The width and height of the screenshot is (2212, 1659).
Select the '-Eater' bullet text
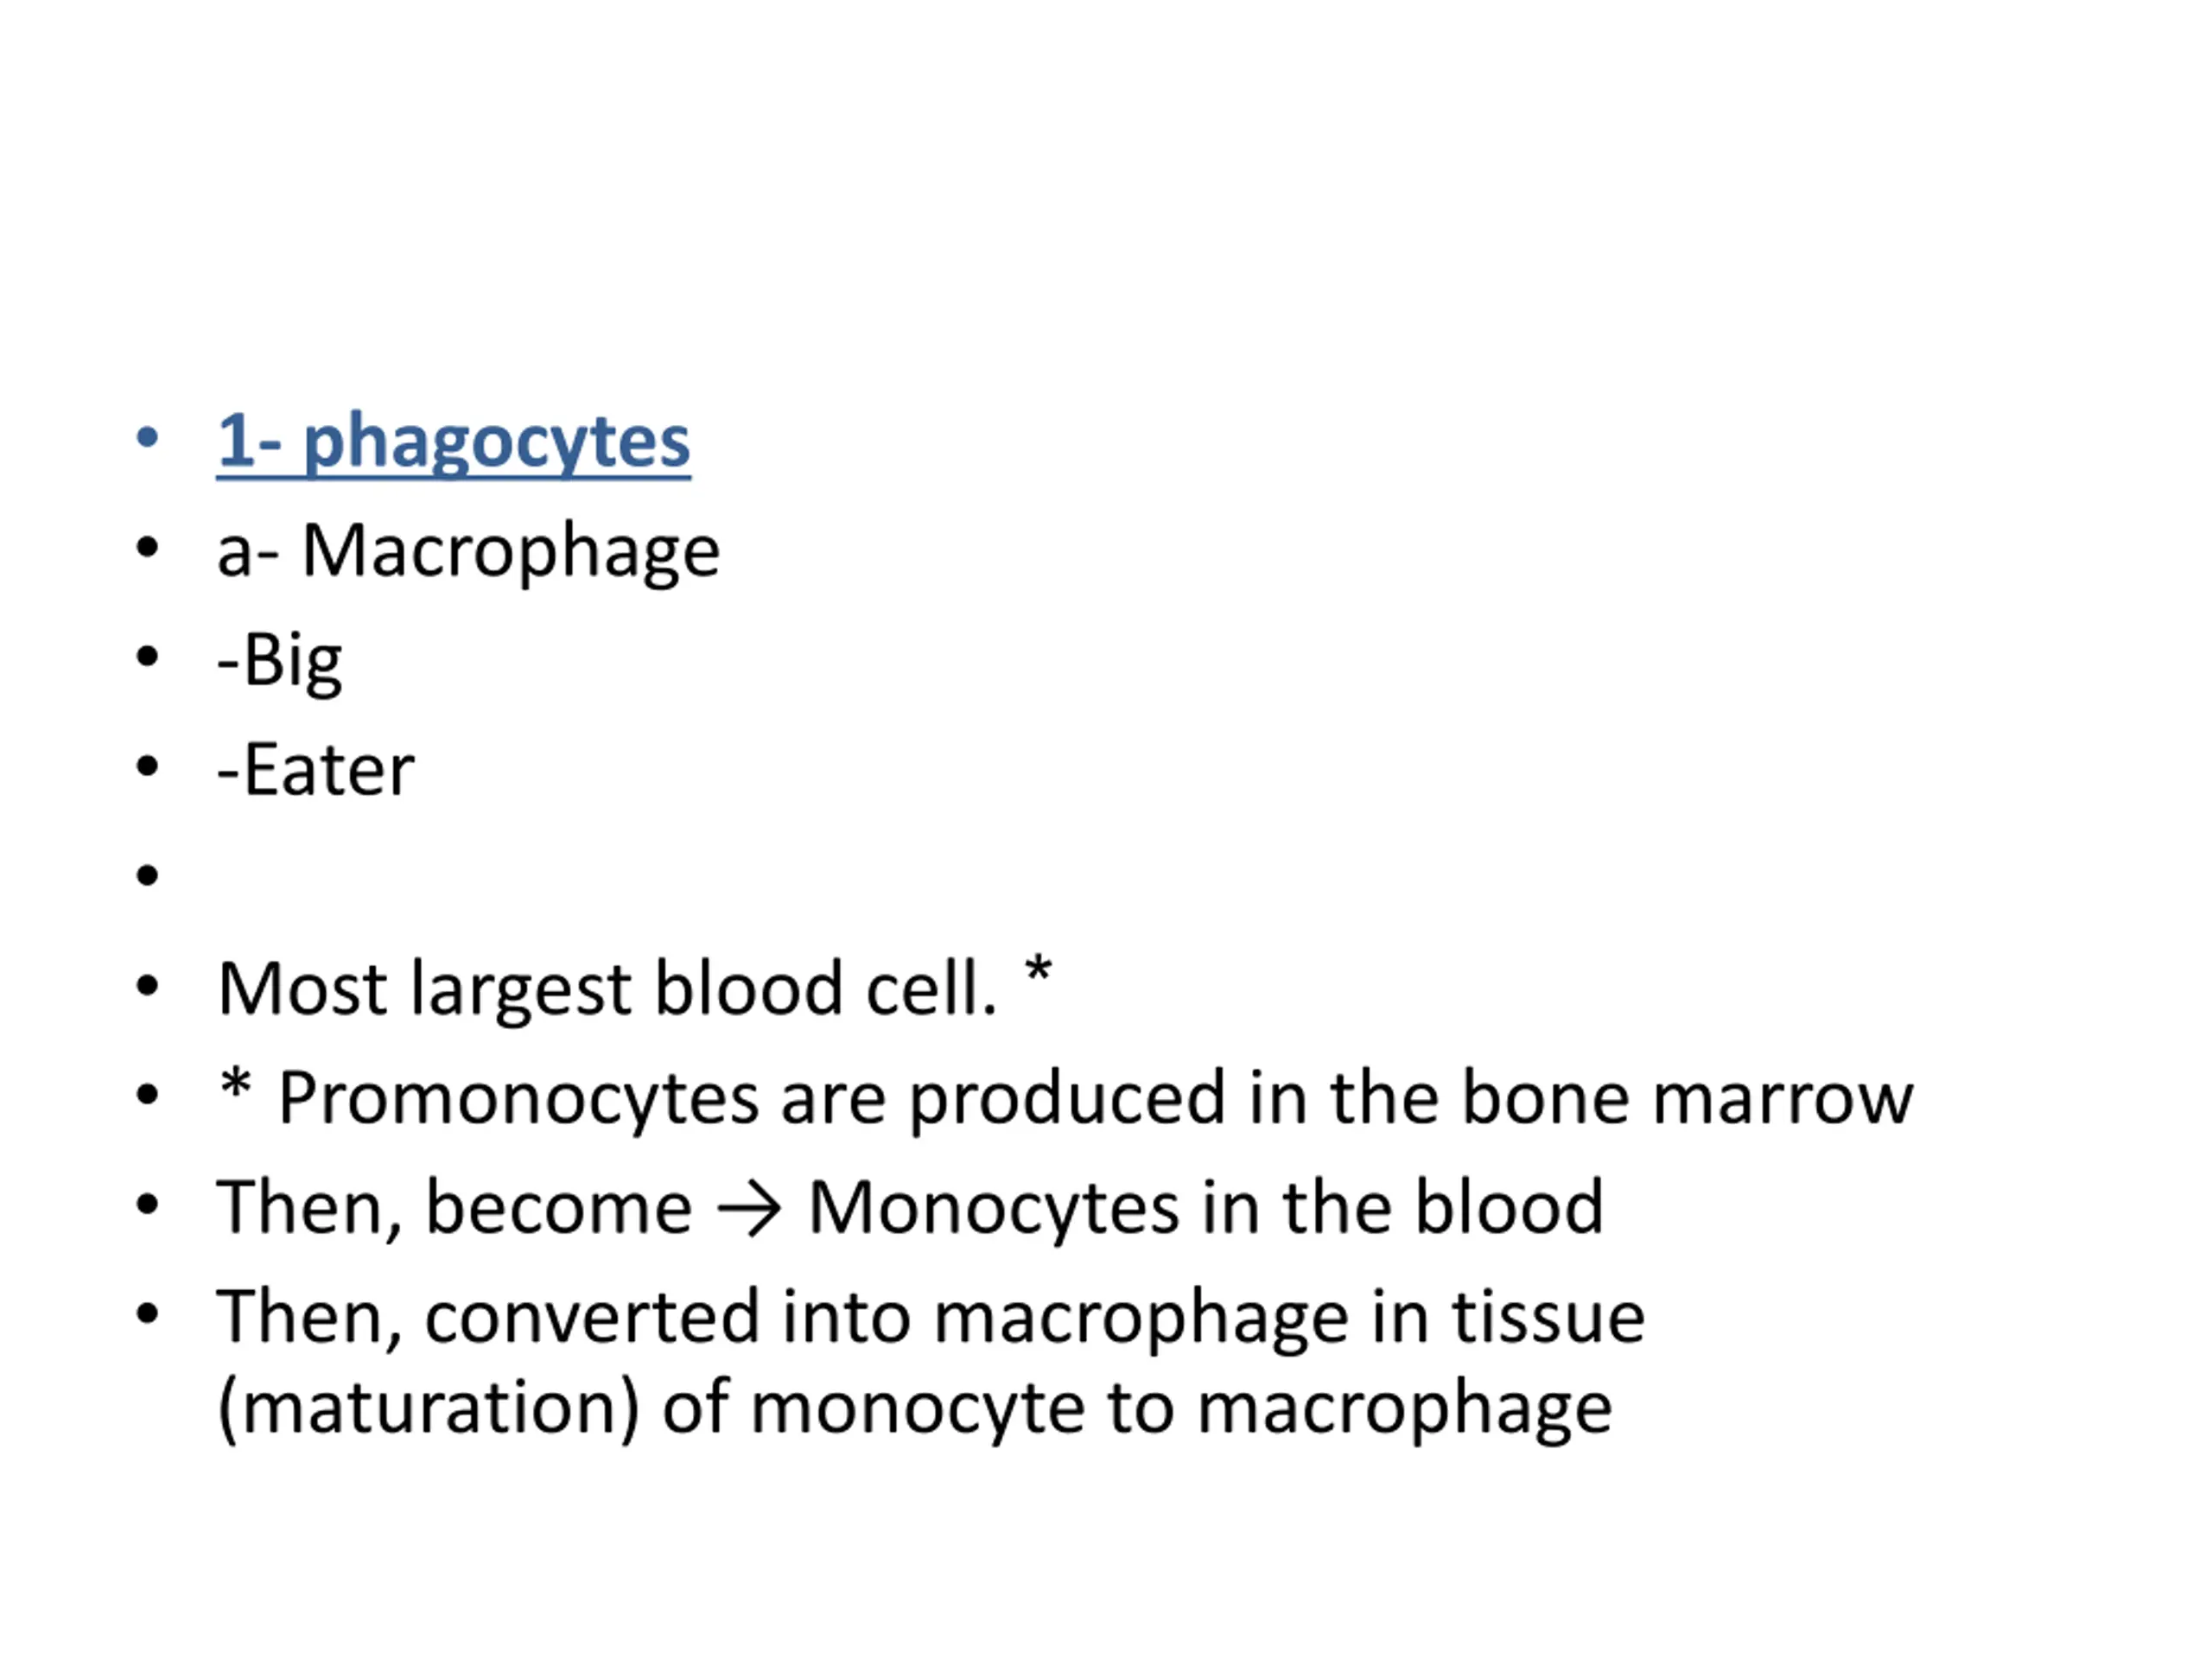(315, 770)
